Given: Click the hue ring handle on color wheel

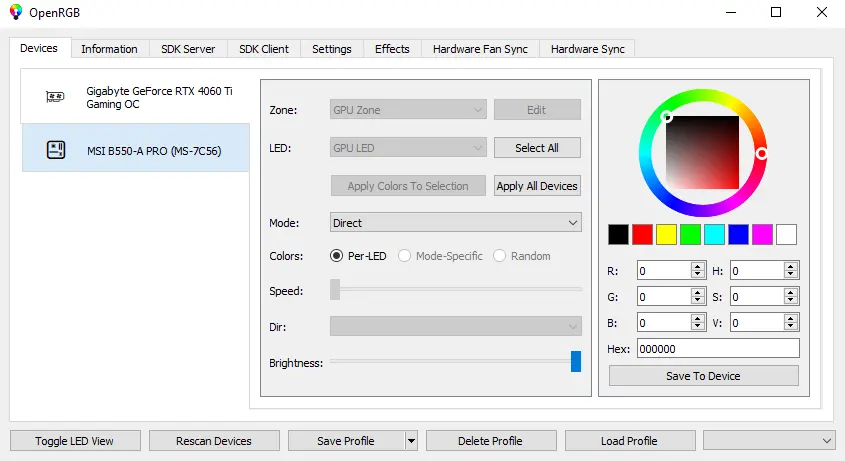Looking at the screenshot, I should tap(761, 154).
